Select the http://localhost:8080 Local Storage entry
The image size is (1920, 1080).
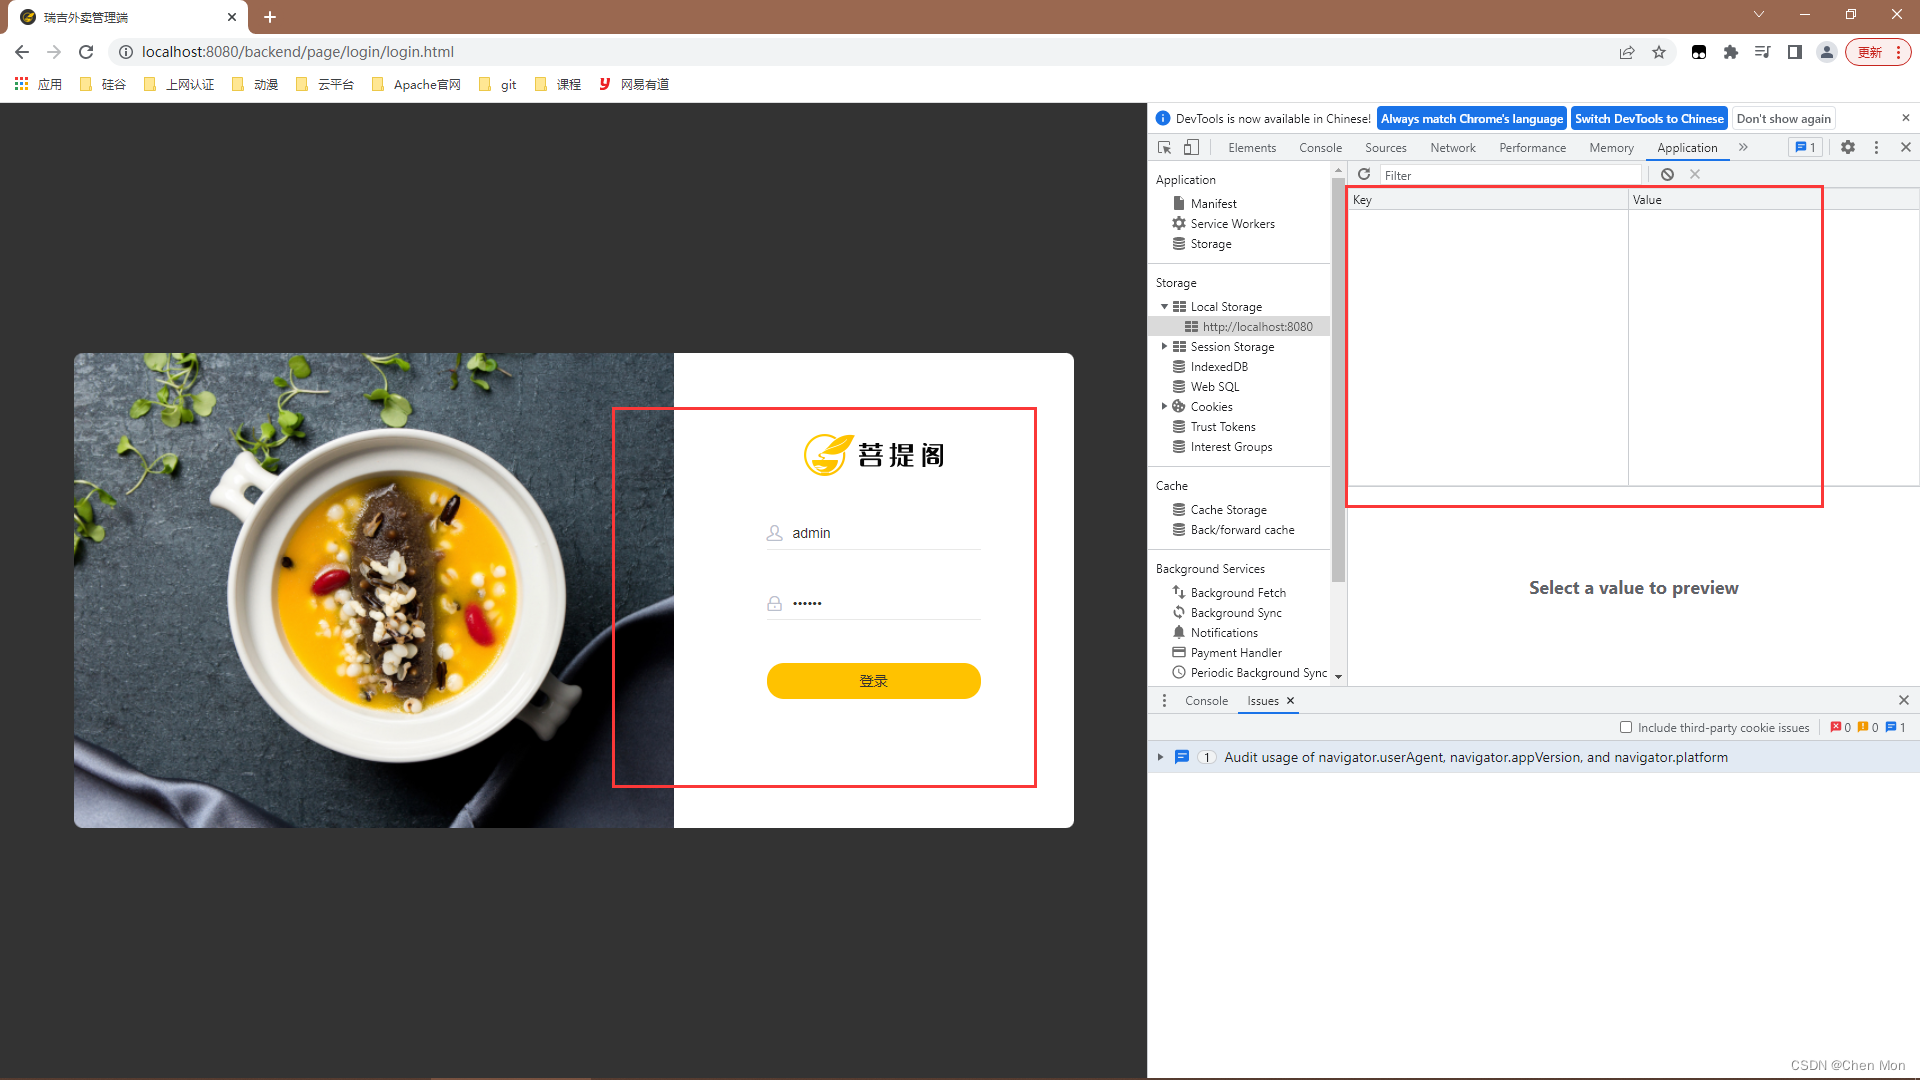1257,326
